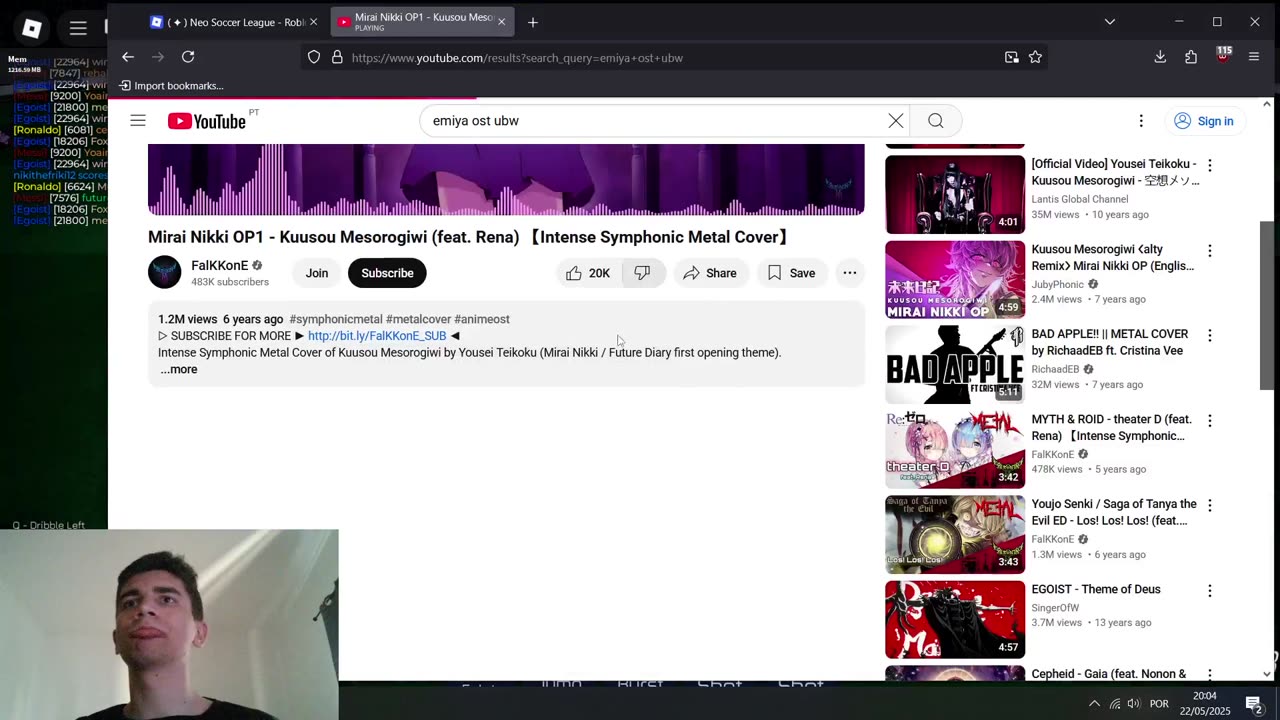
Task: Open options for MYTH & ROID theater D
Action: click(1210, 420)
